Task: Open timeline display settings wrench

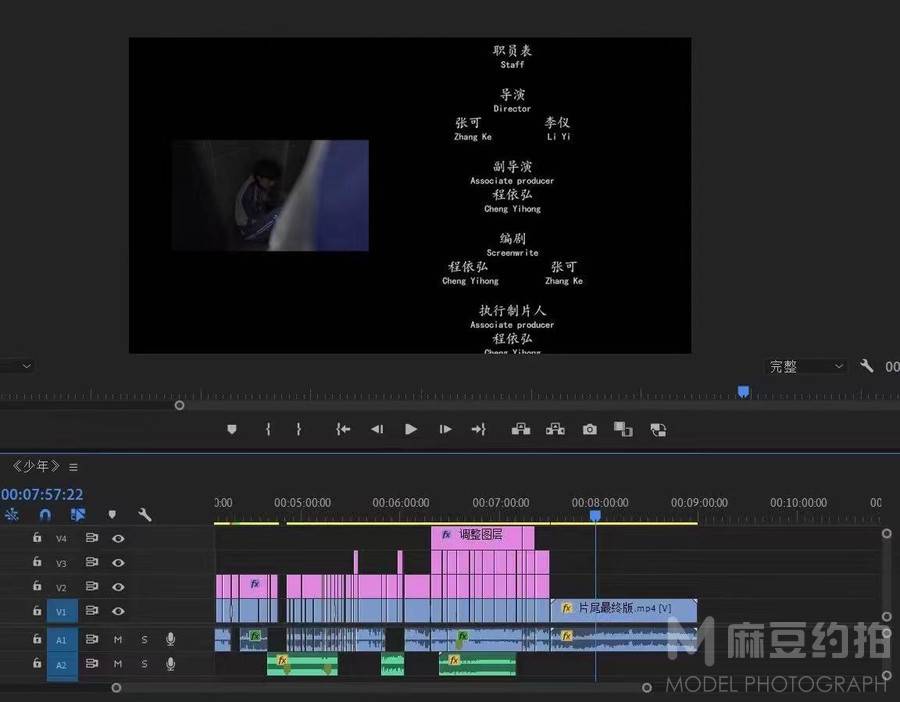Action: click(145, 515)
